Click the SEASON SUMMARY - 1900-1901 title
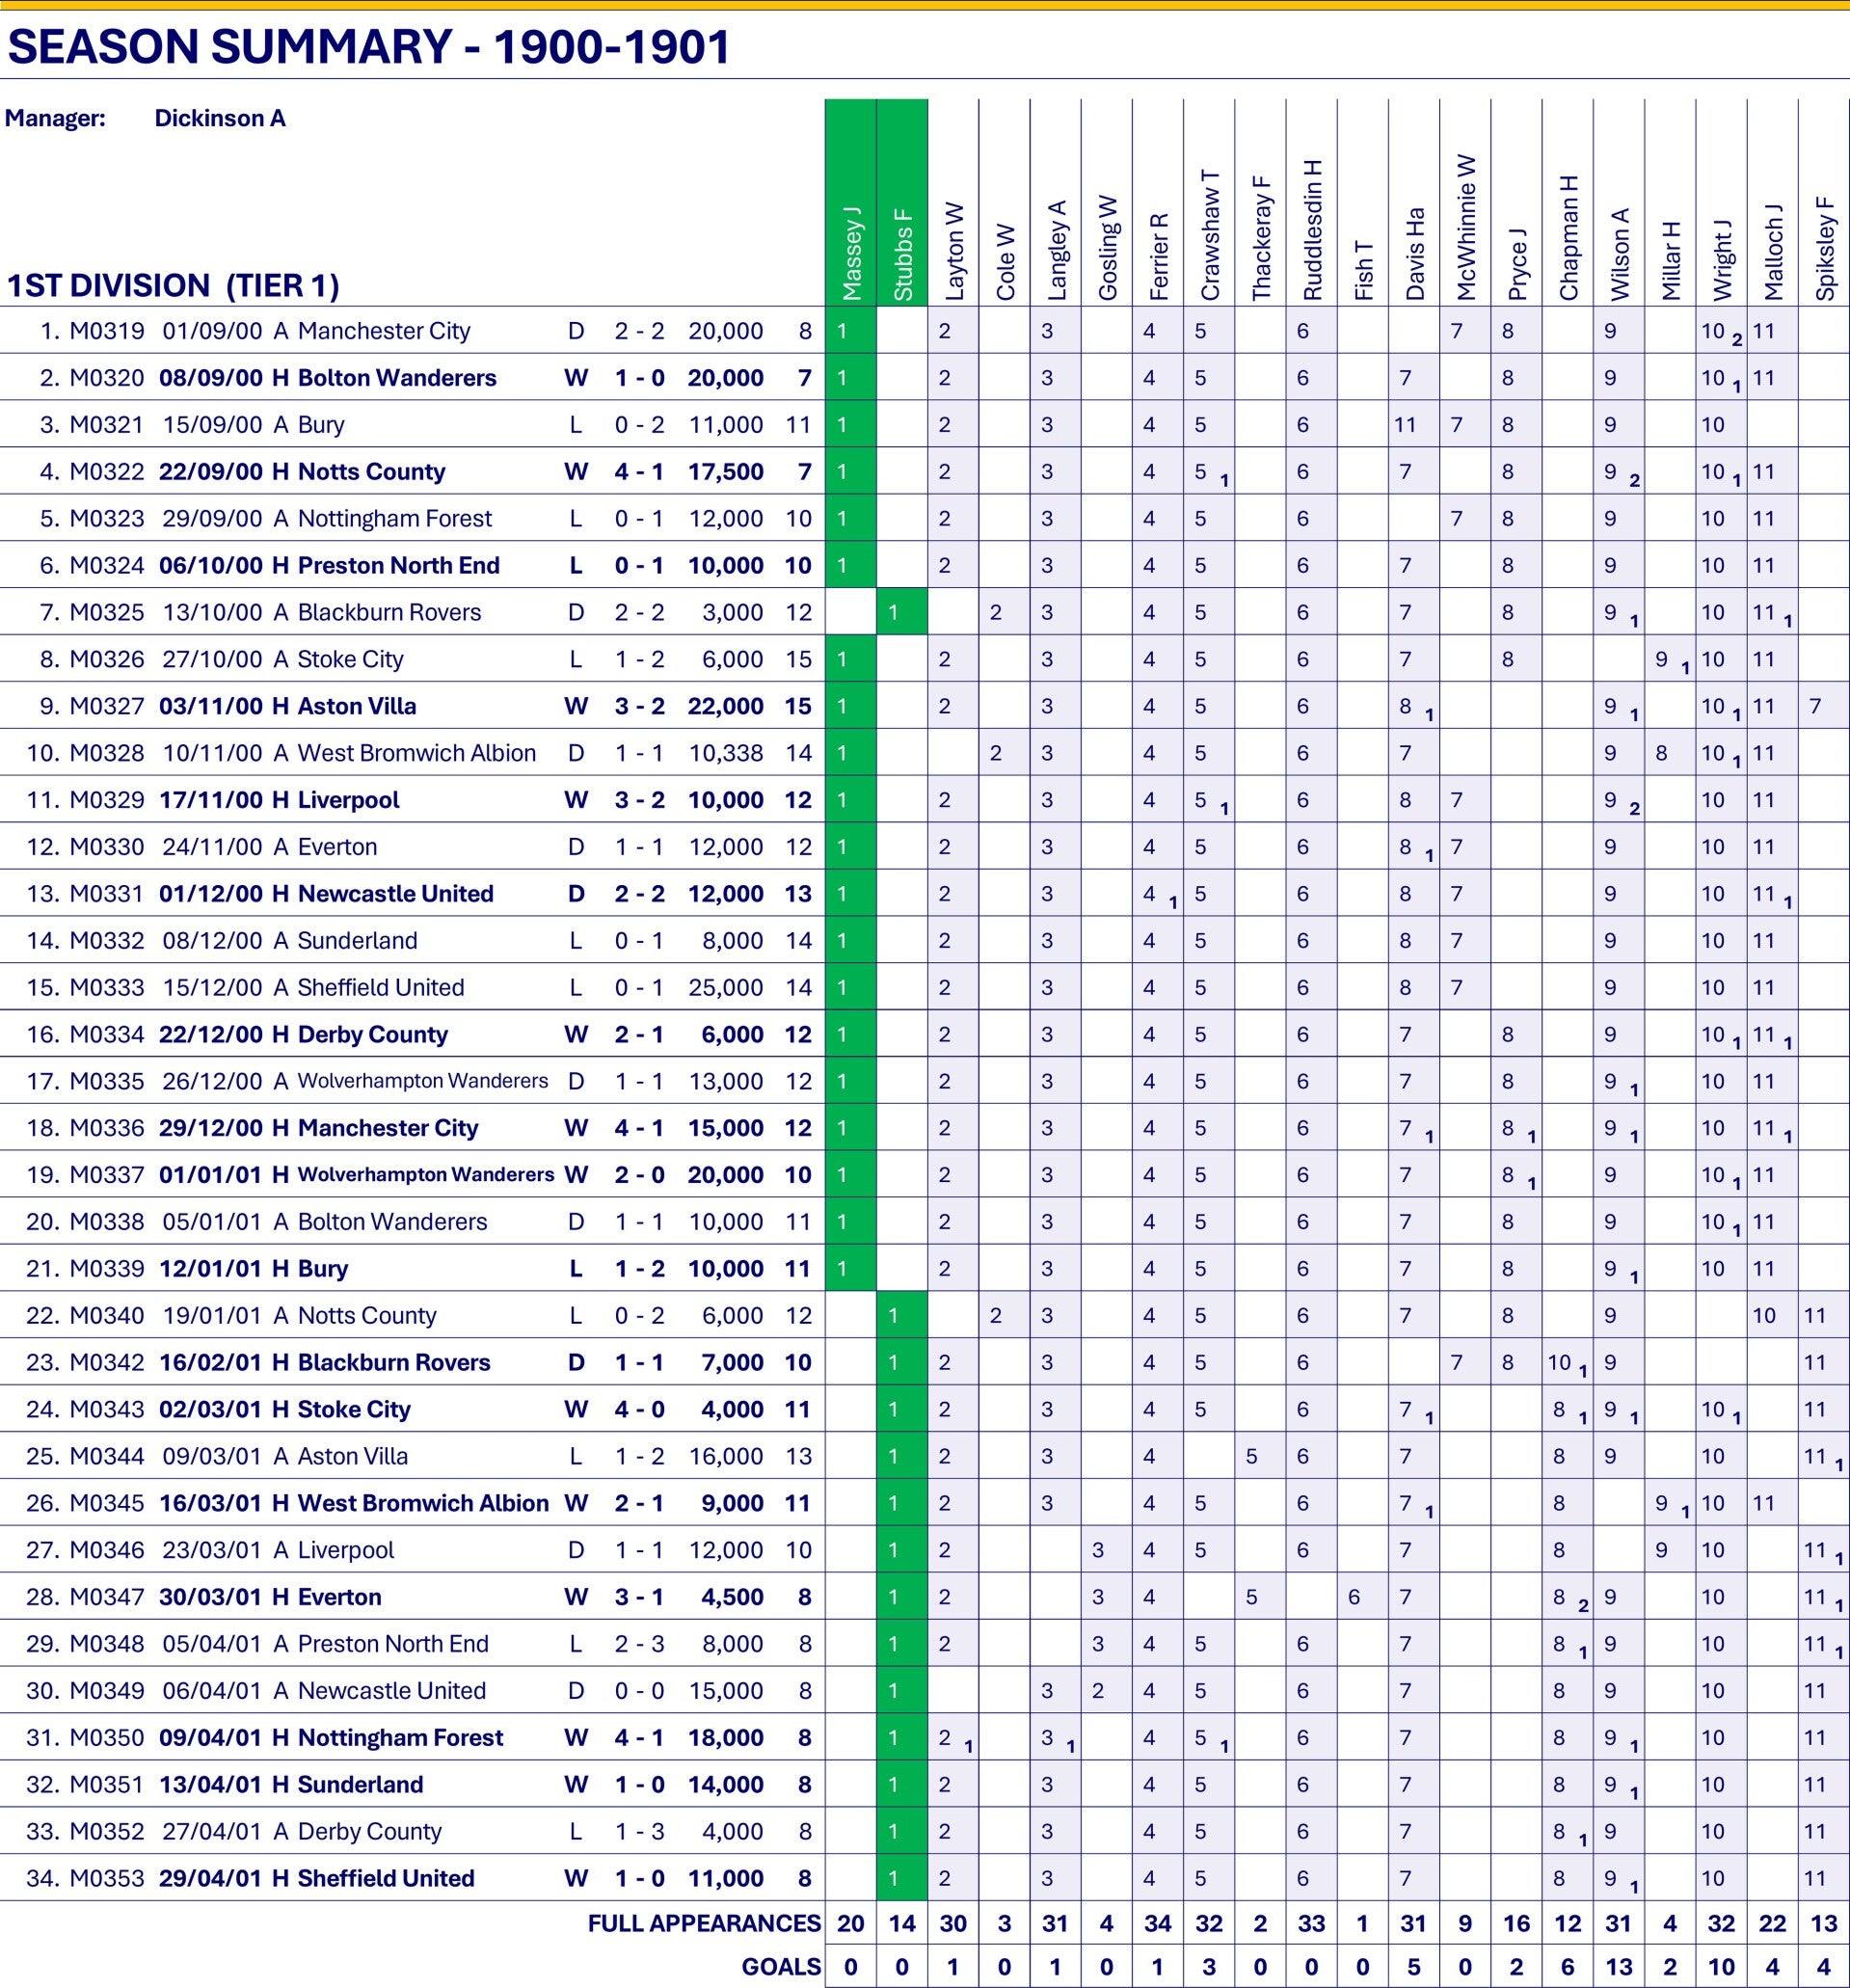The width and height of the screenshot is (1850, 1988). 369,47
